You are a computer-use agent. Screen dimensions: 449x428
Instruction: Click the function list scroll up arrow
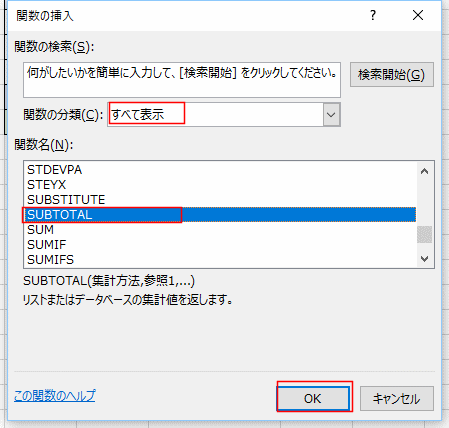[x=424, y=171]
